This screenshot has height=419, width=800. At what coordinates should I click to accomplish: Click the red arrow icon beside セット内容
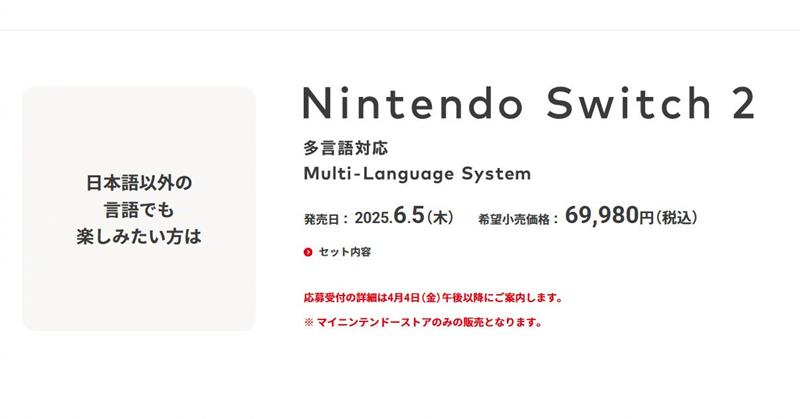[x=308, y=252]
